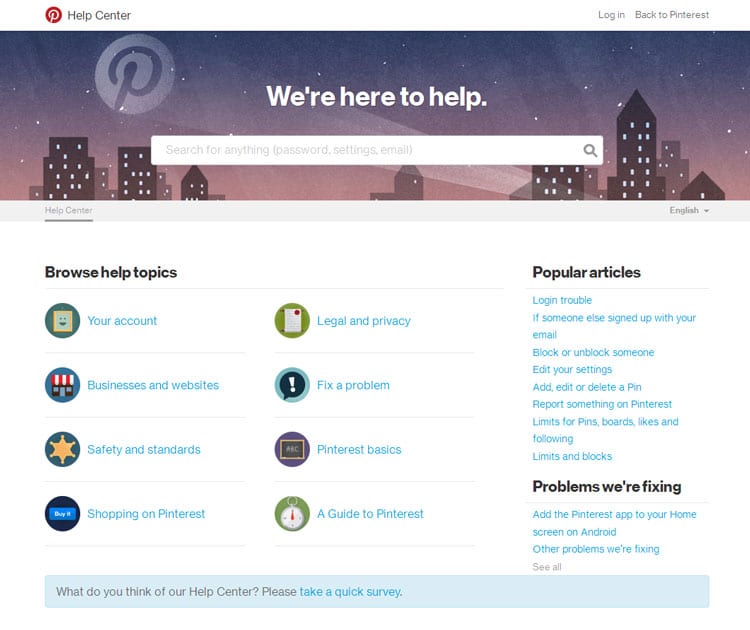Open the English language dropdown
Image resolution: width=750 pixels, height=630 pixels.
click(x=689, y=210)
